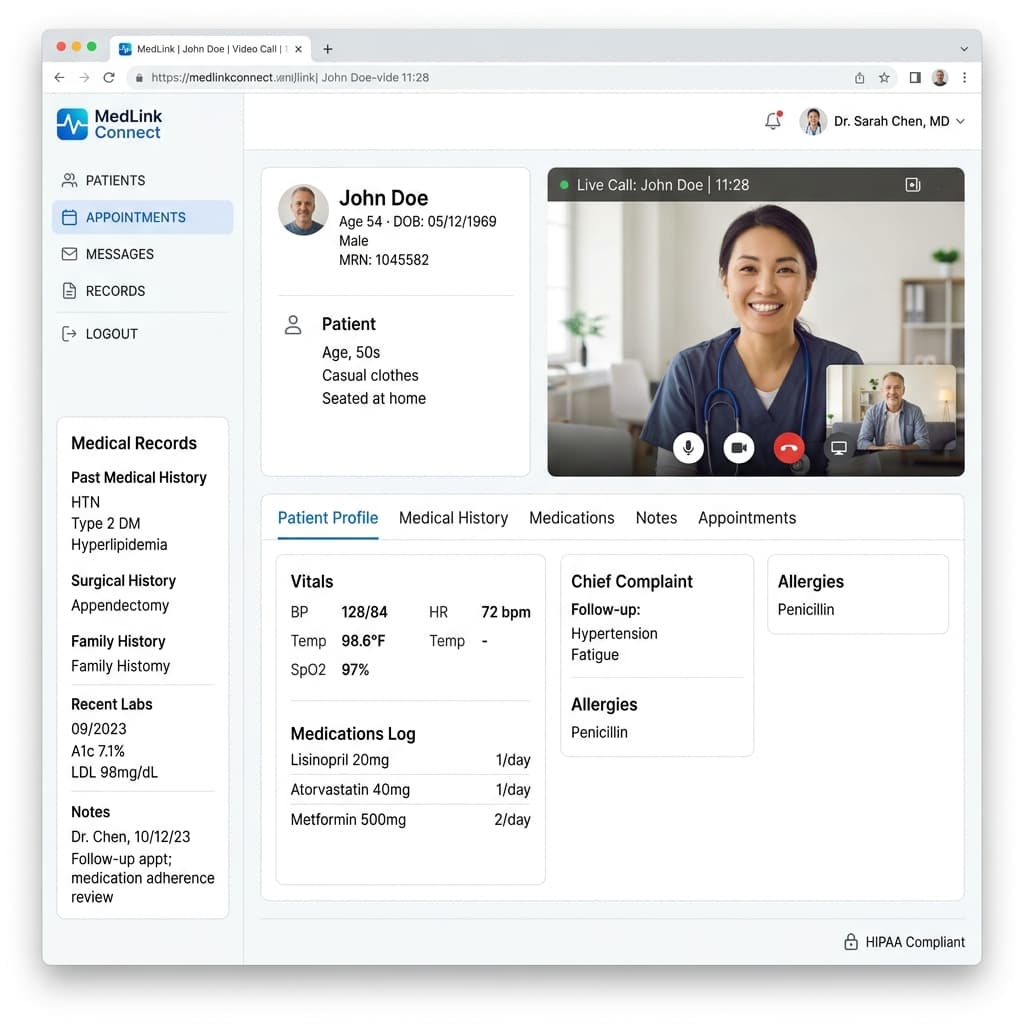Click the Dr. Chen, 10/12/23 note entry
The width and height of the screenshot is (1024, 1024).
tap(131, 837)
